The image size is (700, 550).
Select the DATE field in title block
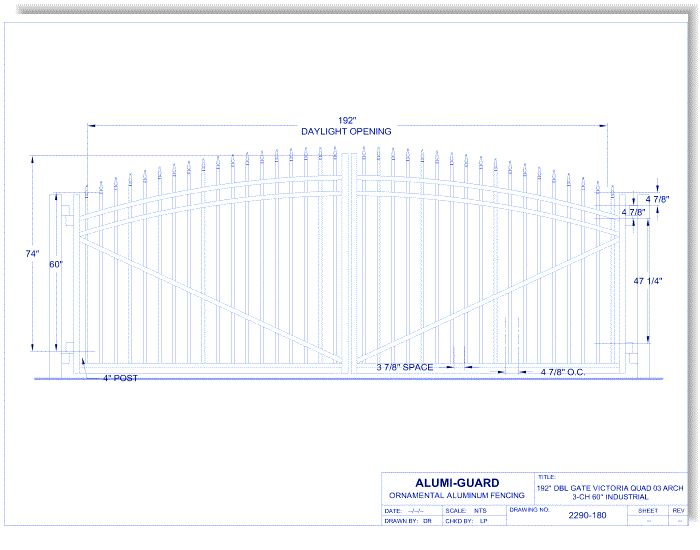pyautogui.click(x=404, y=511)
